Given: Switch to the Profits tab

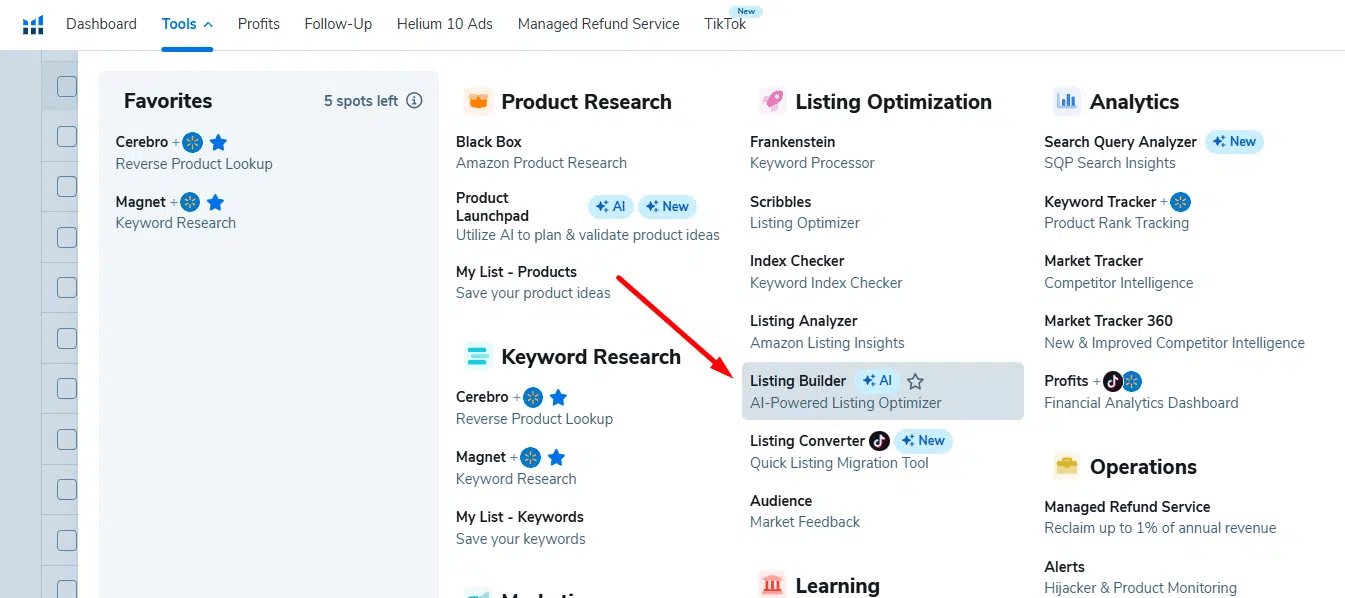Looking at the screenshot, I should point(259,24).
